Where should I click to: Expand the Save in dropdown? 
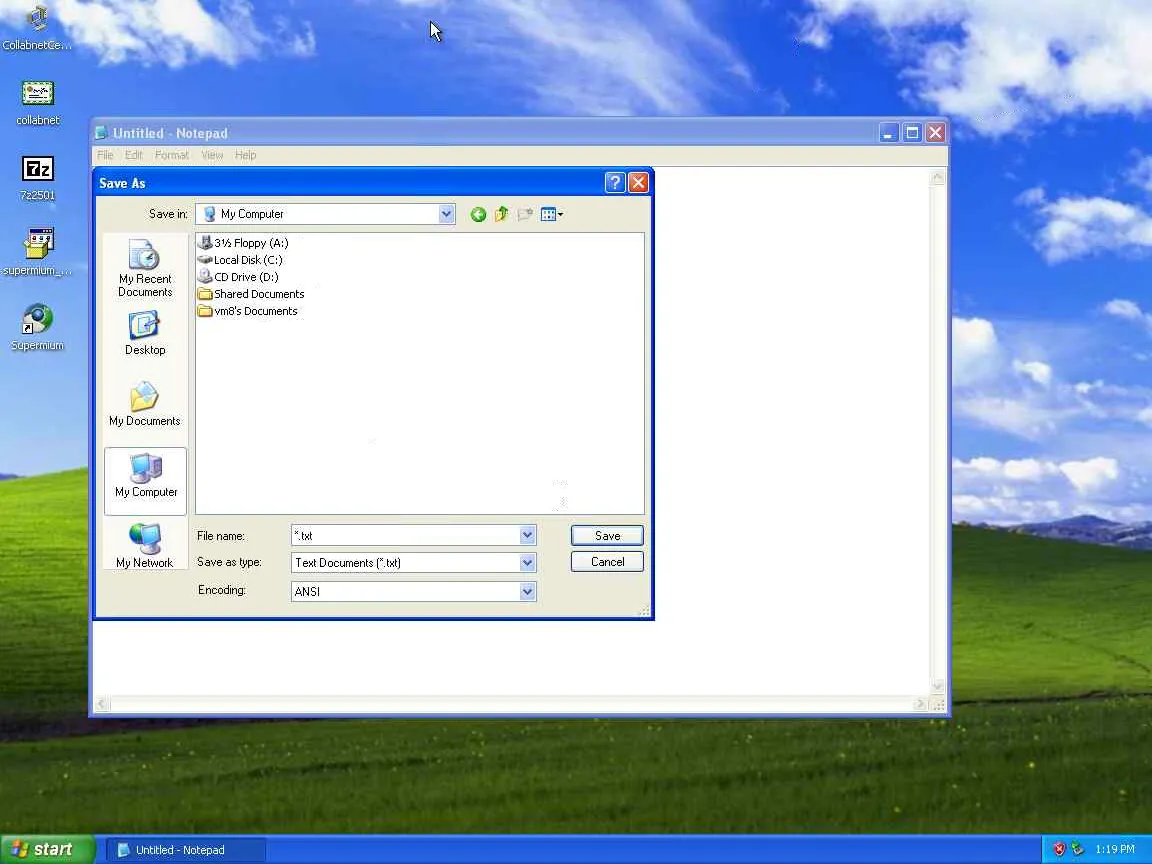pyautogui.click(x=446, y=214)
